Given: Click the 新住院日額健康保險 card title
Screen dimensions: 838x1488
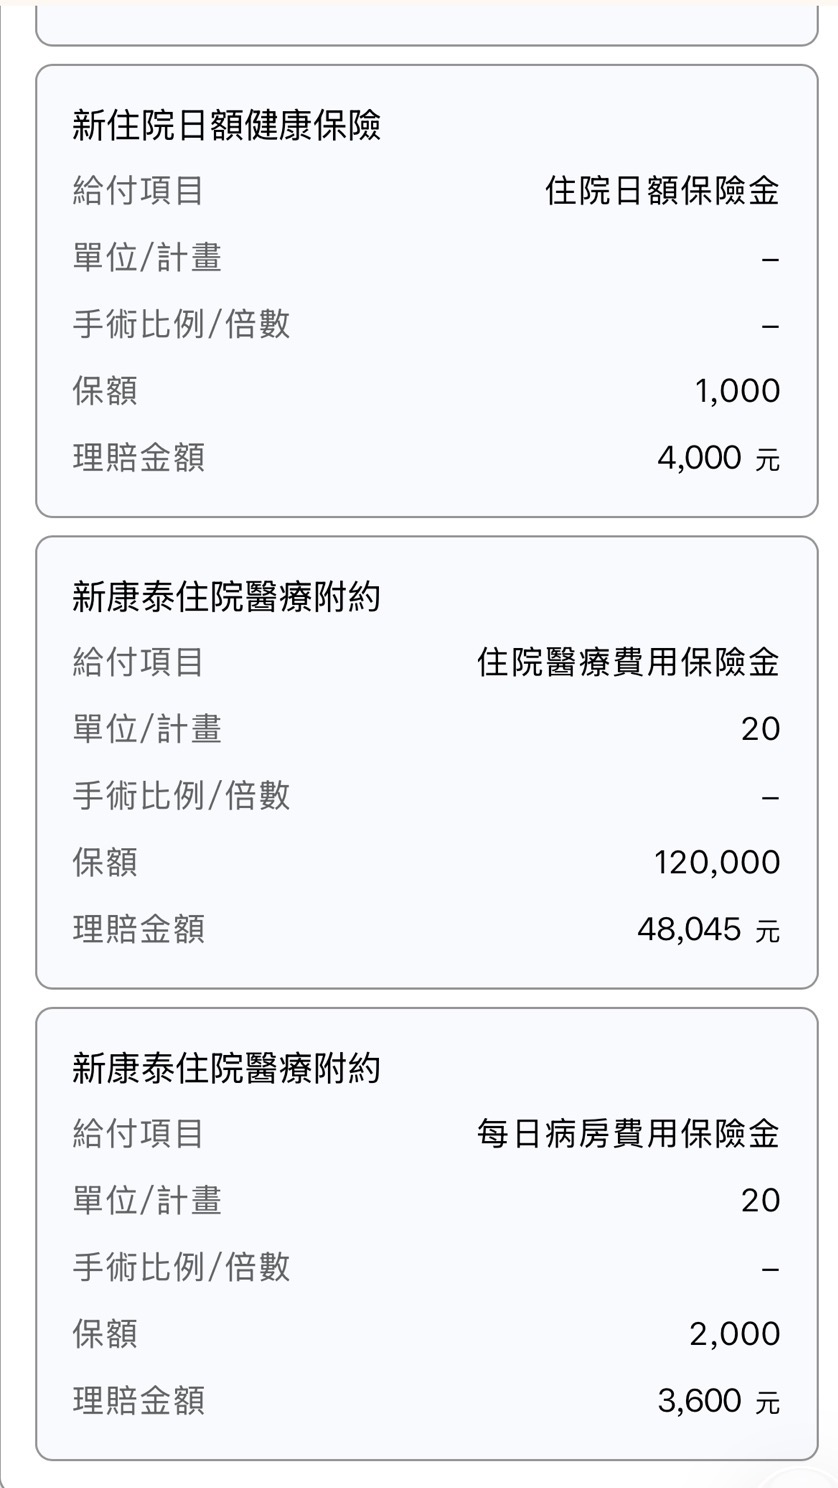Looking at the screenshot, I should coord(226,126).
